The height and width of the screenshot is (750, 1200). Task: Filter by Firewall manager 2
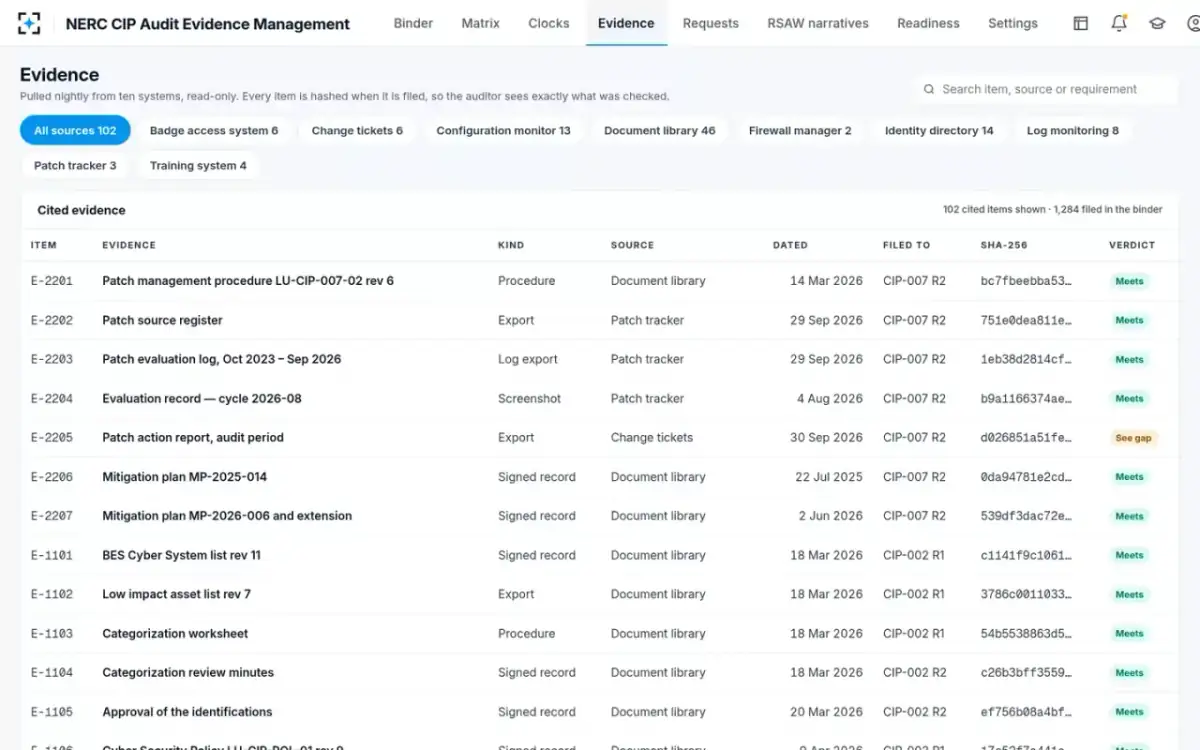tap(800, 130)
